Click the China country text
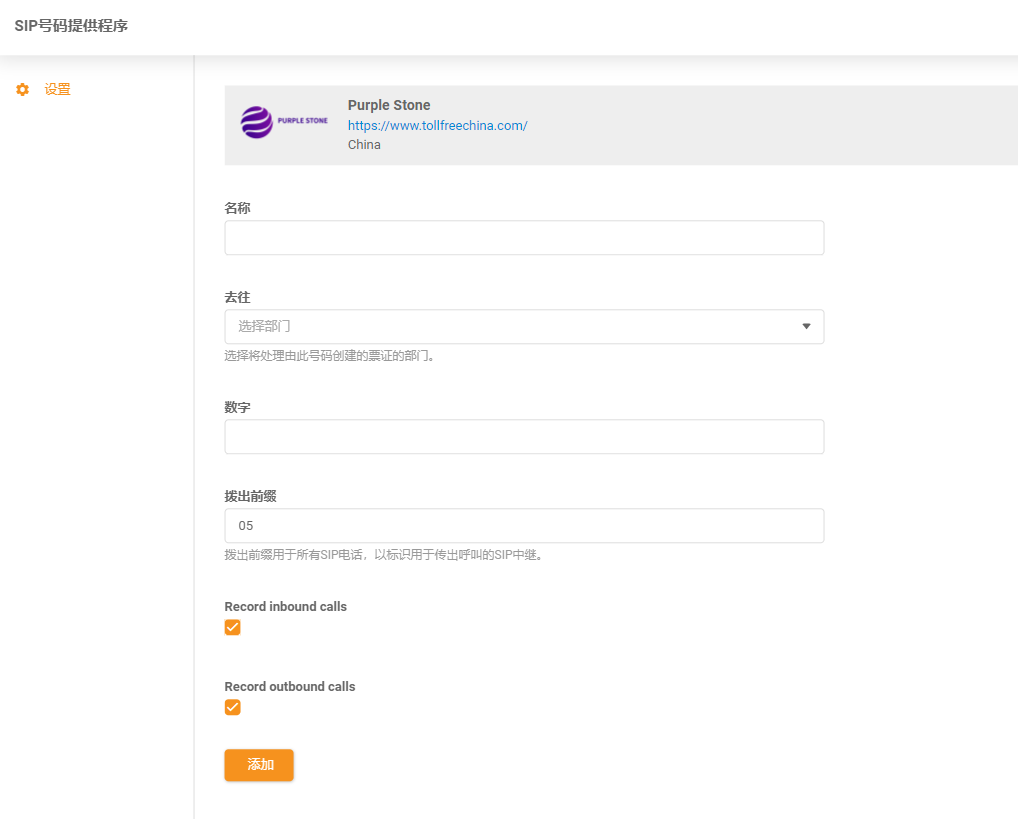Viewport: 1018px width, 819px height. point(364,144)
